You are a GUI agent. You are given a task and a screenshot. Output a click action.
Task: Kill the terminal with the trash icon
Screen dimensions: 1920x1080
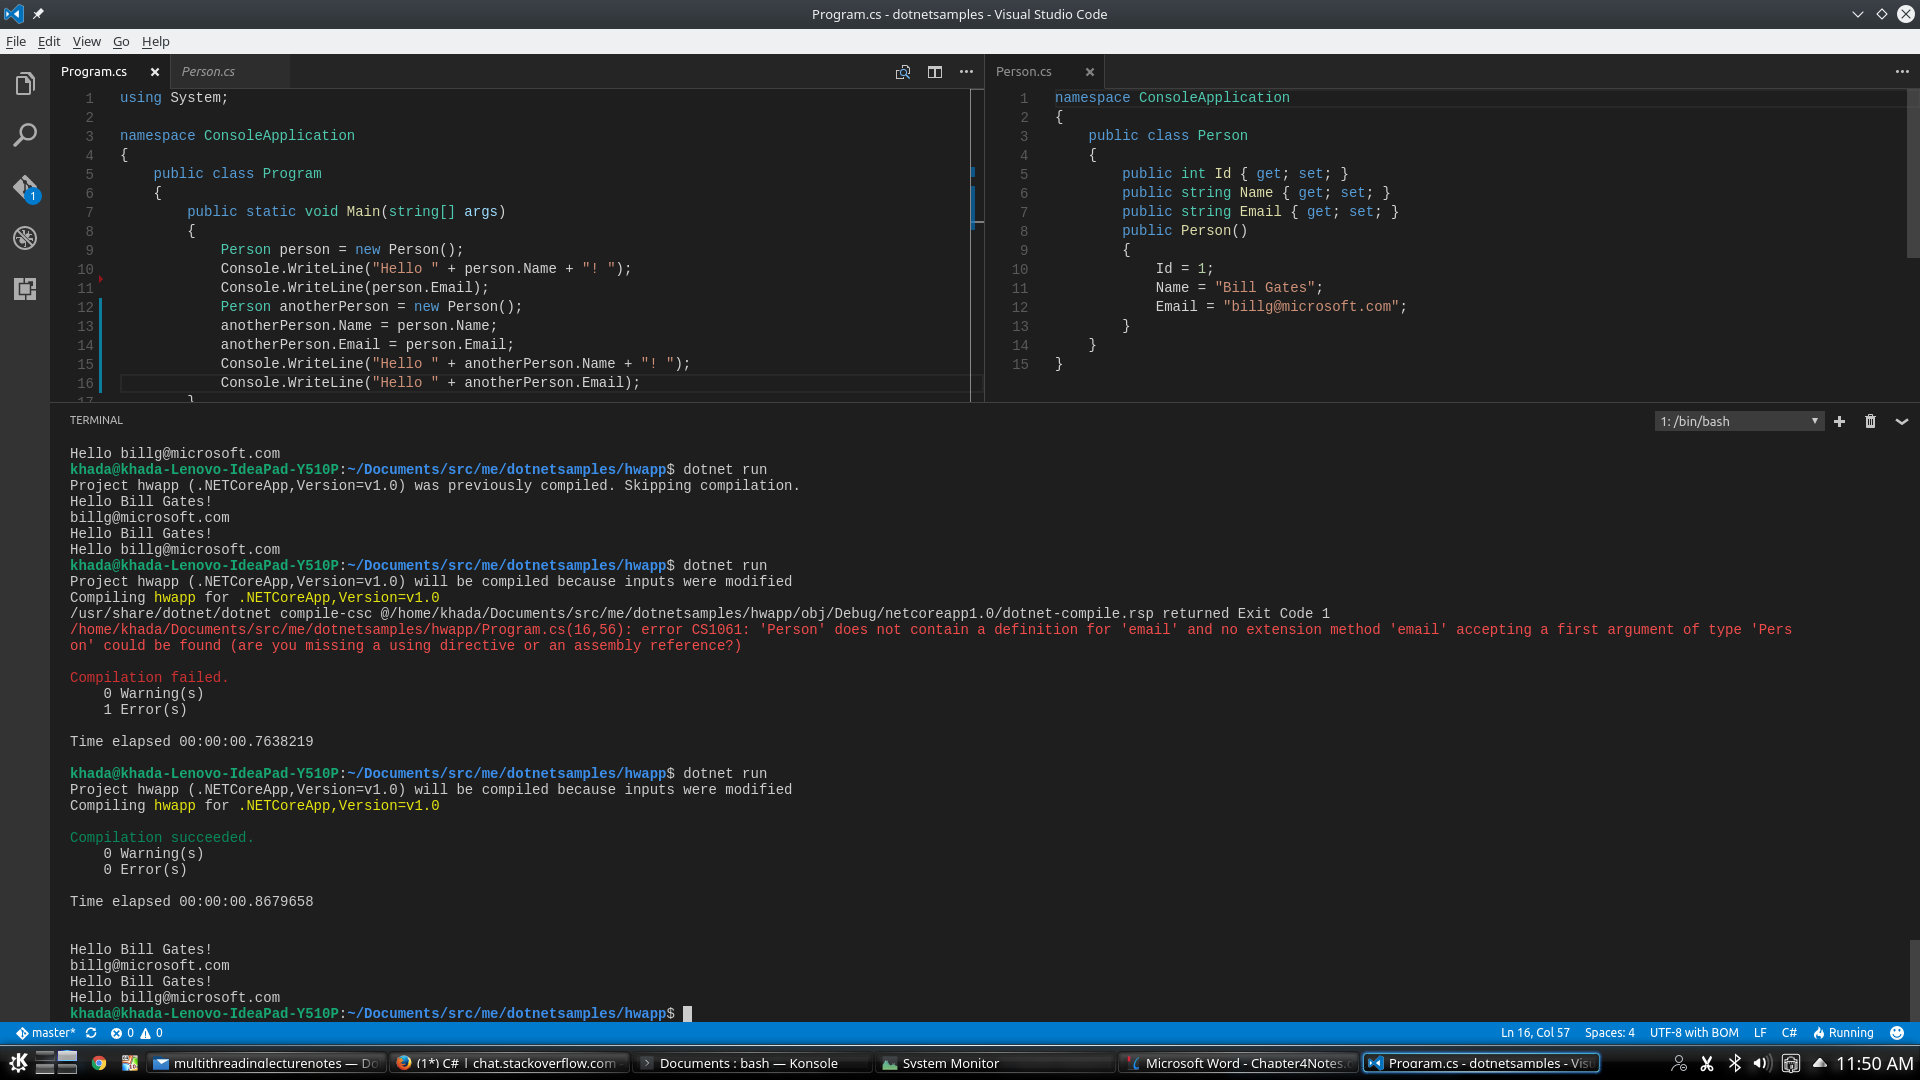(1870, 421)
